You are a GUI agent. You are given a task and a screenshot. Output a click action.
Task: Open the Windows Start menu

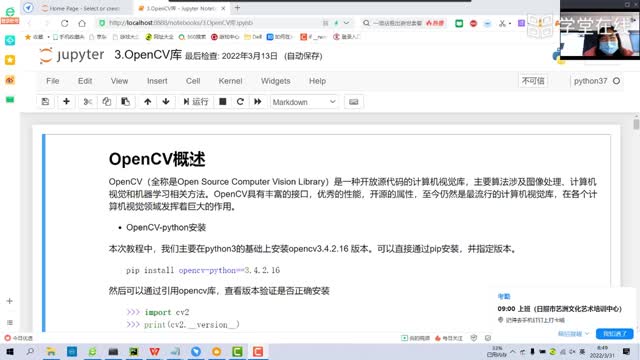click(9, 351)
